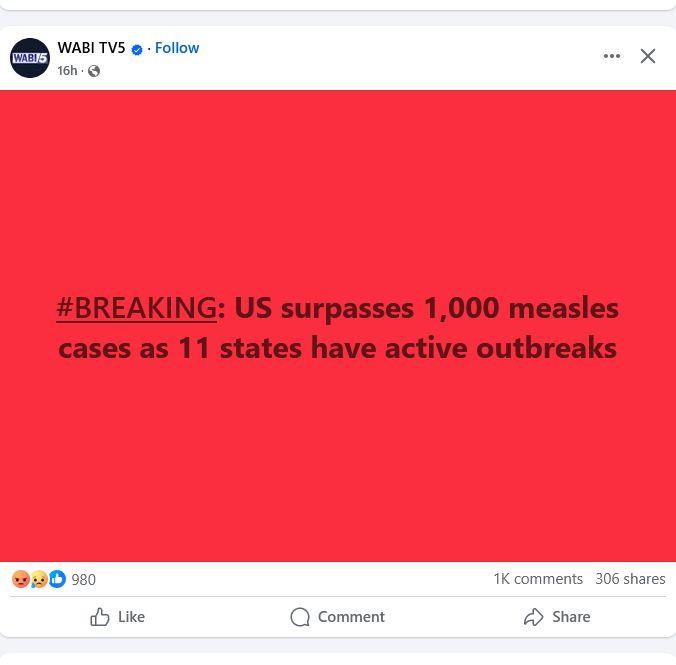Image resolution: width=676 pixels, height=665 pixels.
Task: Click the Comment speech bubble icon
Action: pos(300,617)
